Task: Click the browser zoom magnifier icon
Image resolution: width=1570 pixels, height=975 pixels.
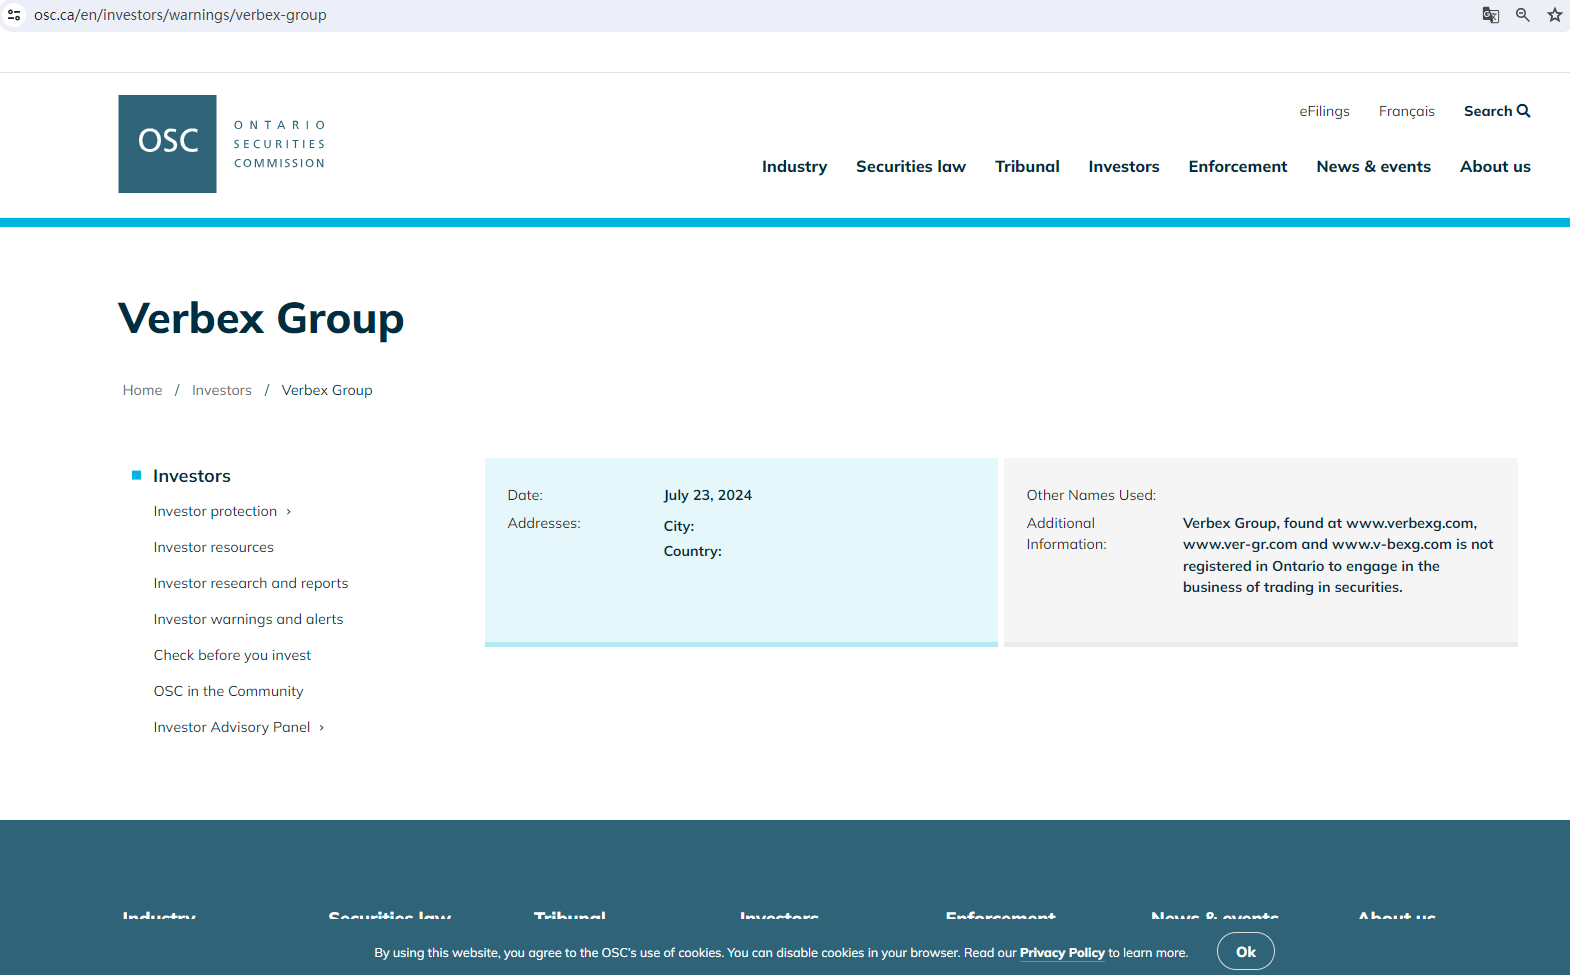Action: pyautogui.click(x=1522, y=15)
